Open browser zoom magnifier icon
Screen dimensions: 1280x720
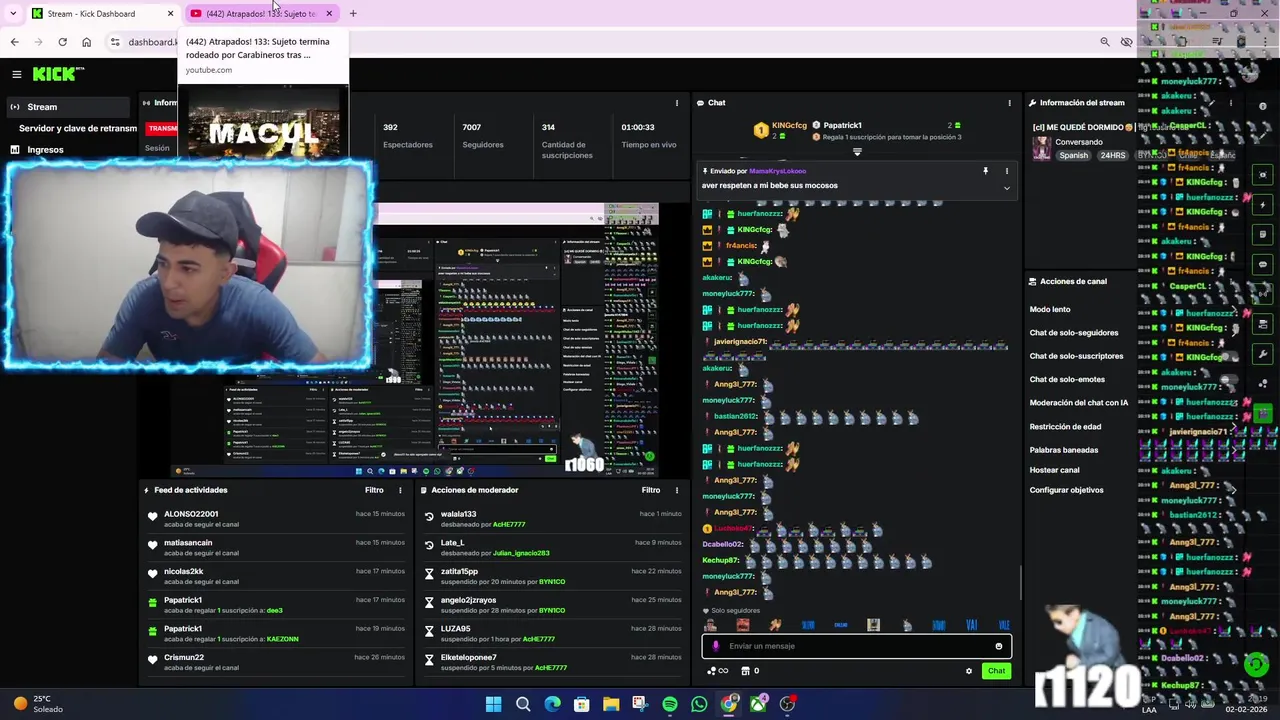(1105, 42)
